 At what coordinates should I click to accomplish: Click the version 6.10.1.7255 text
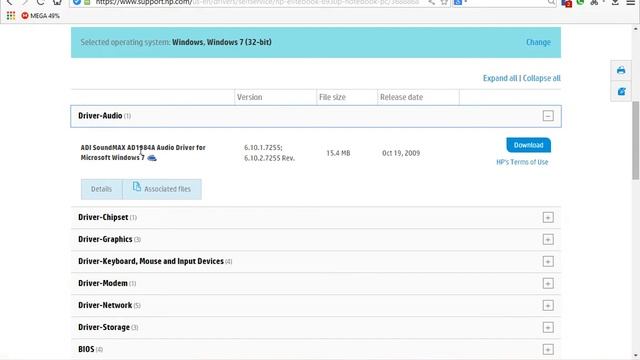click(263, 147)
